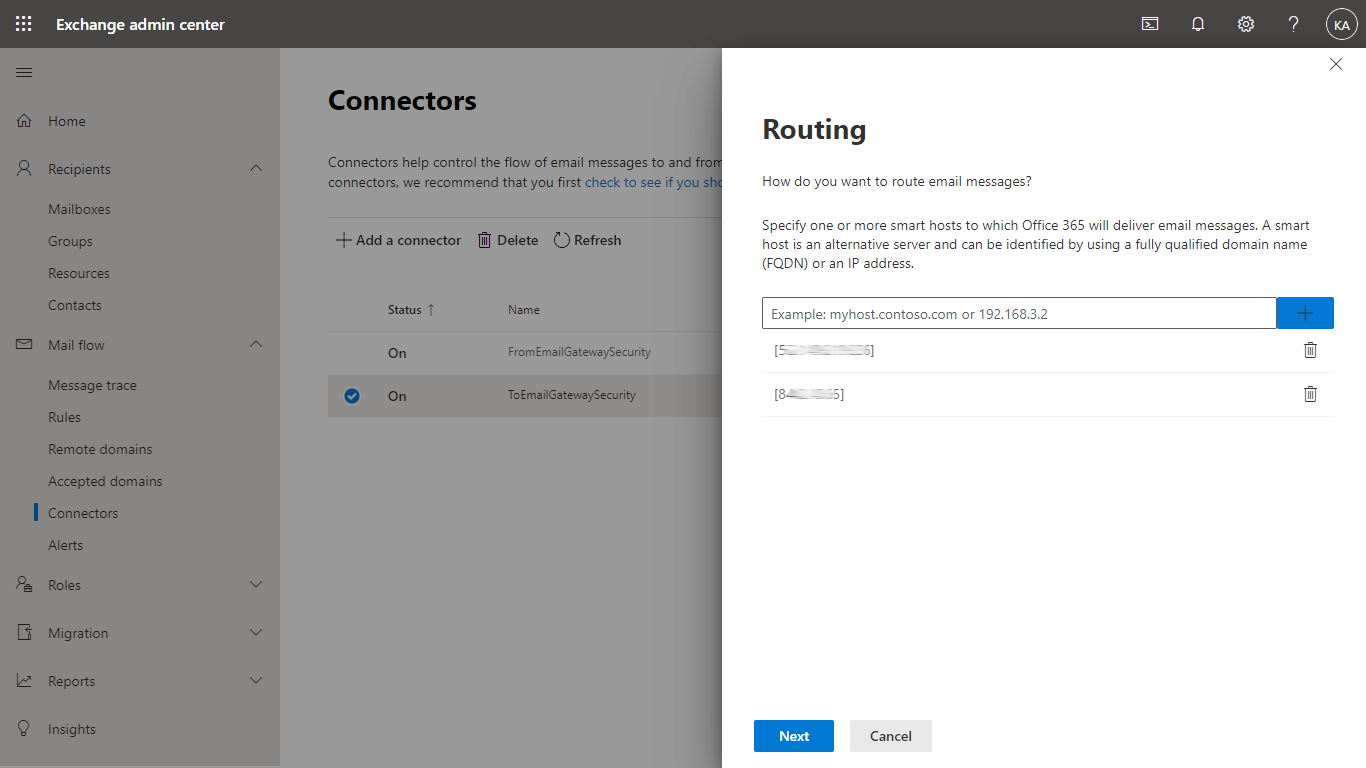
Task: Open the notifications bell
Action: coord(1198,24)
